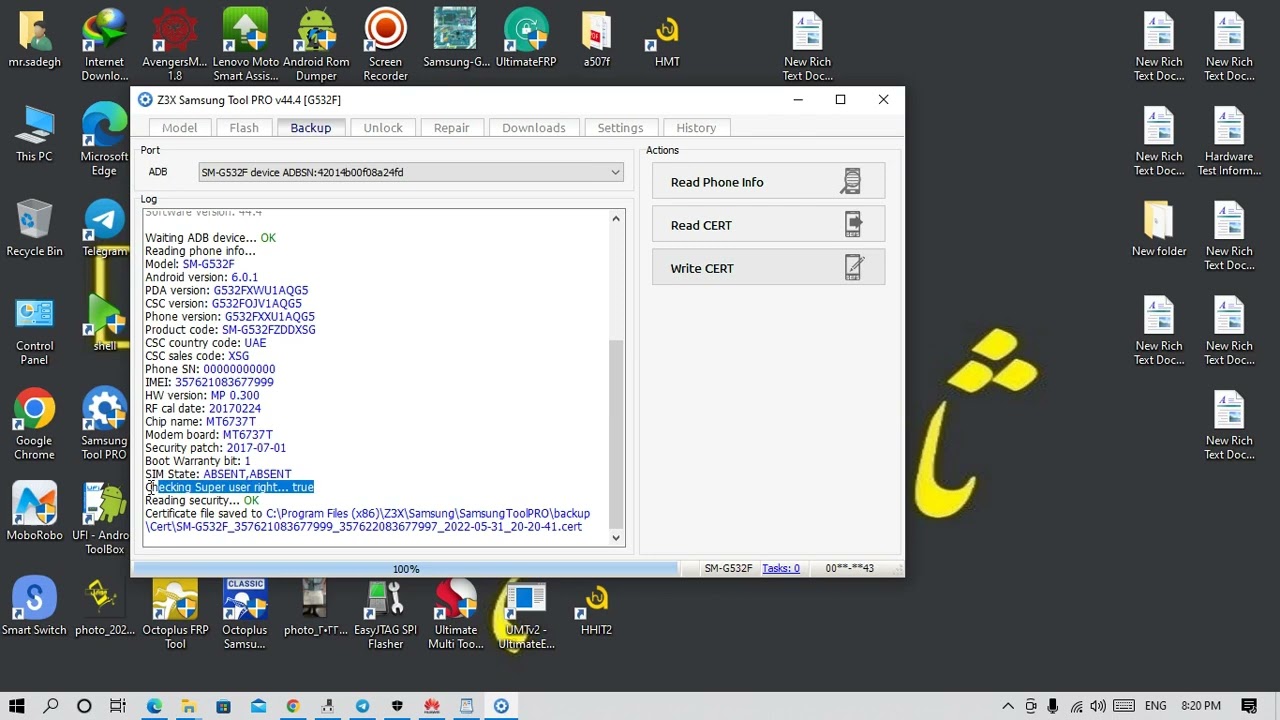Image resolution: width=1280 pixels, height=720 pixels.
Task: Open File Explorer from the taskbar
Action: click(x=189, y=706)
